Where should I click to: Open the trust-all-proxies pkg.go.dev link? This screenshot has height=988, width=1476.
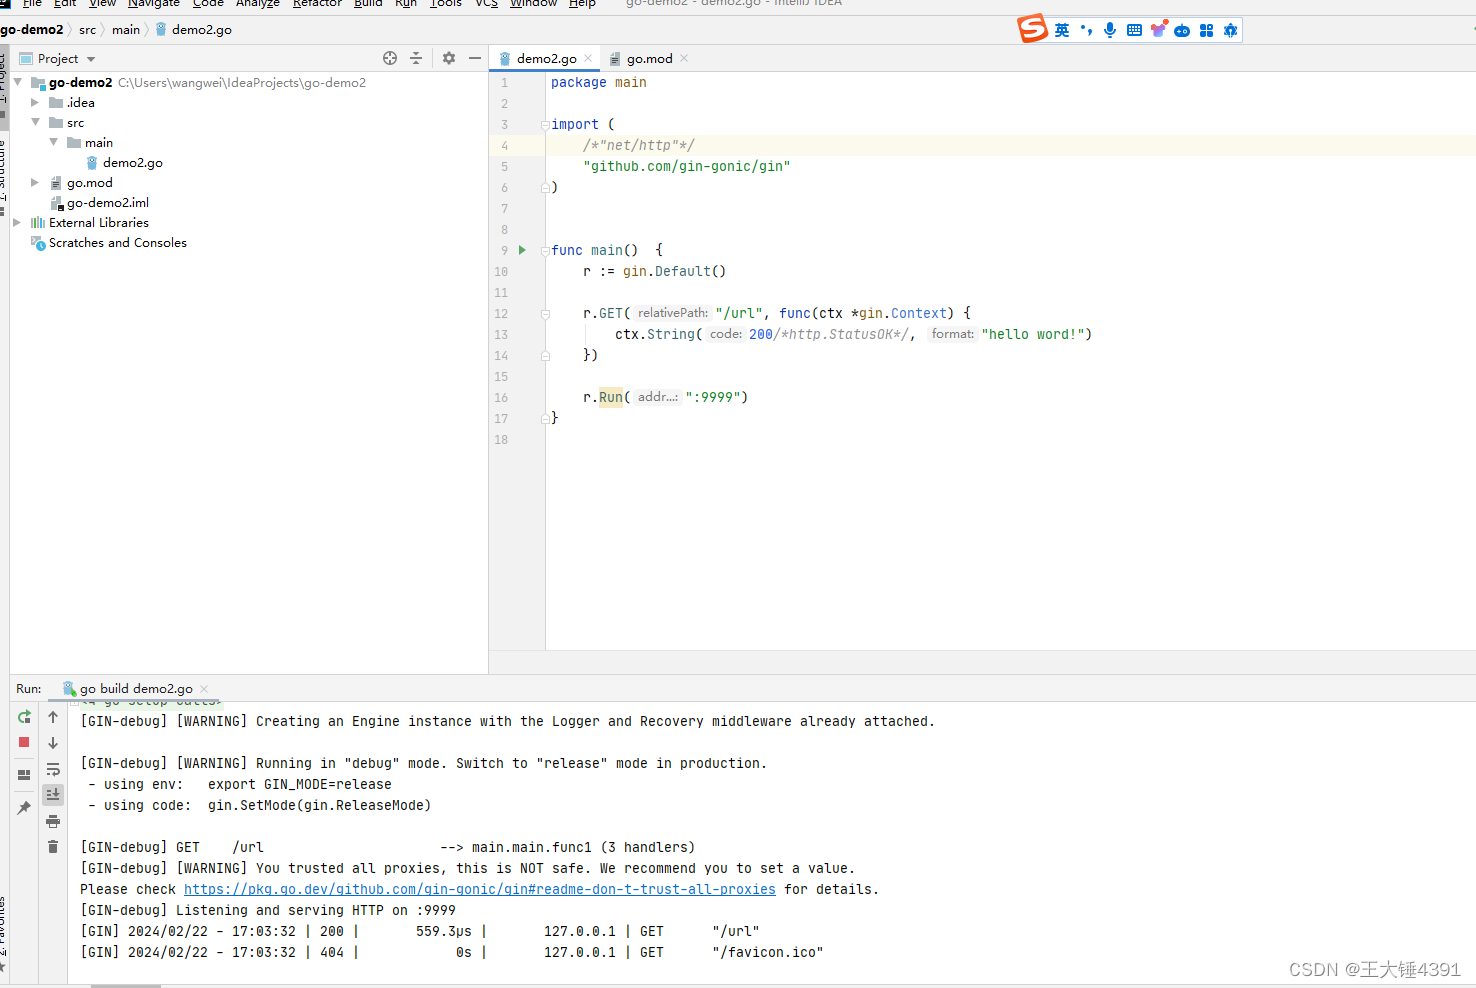(480, 889)
